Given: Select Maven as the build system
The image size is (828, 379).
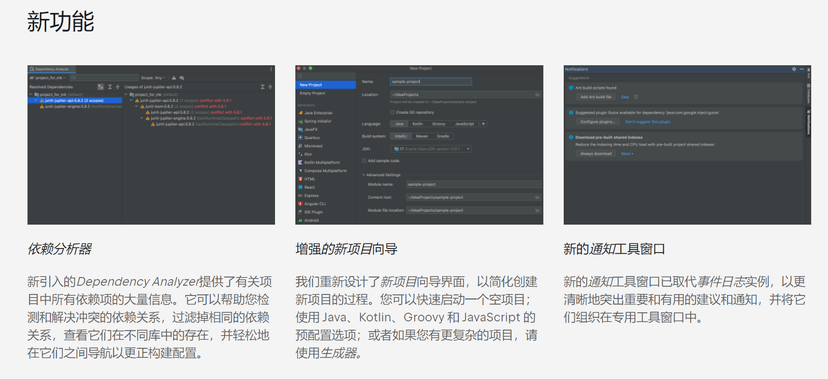Looking at the screenshot, I should click(x=421, y=136).
